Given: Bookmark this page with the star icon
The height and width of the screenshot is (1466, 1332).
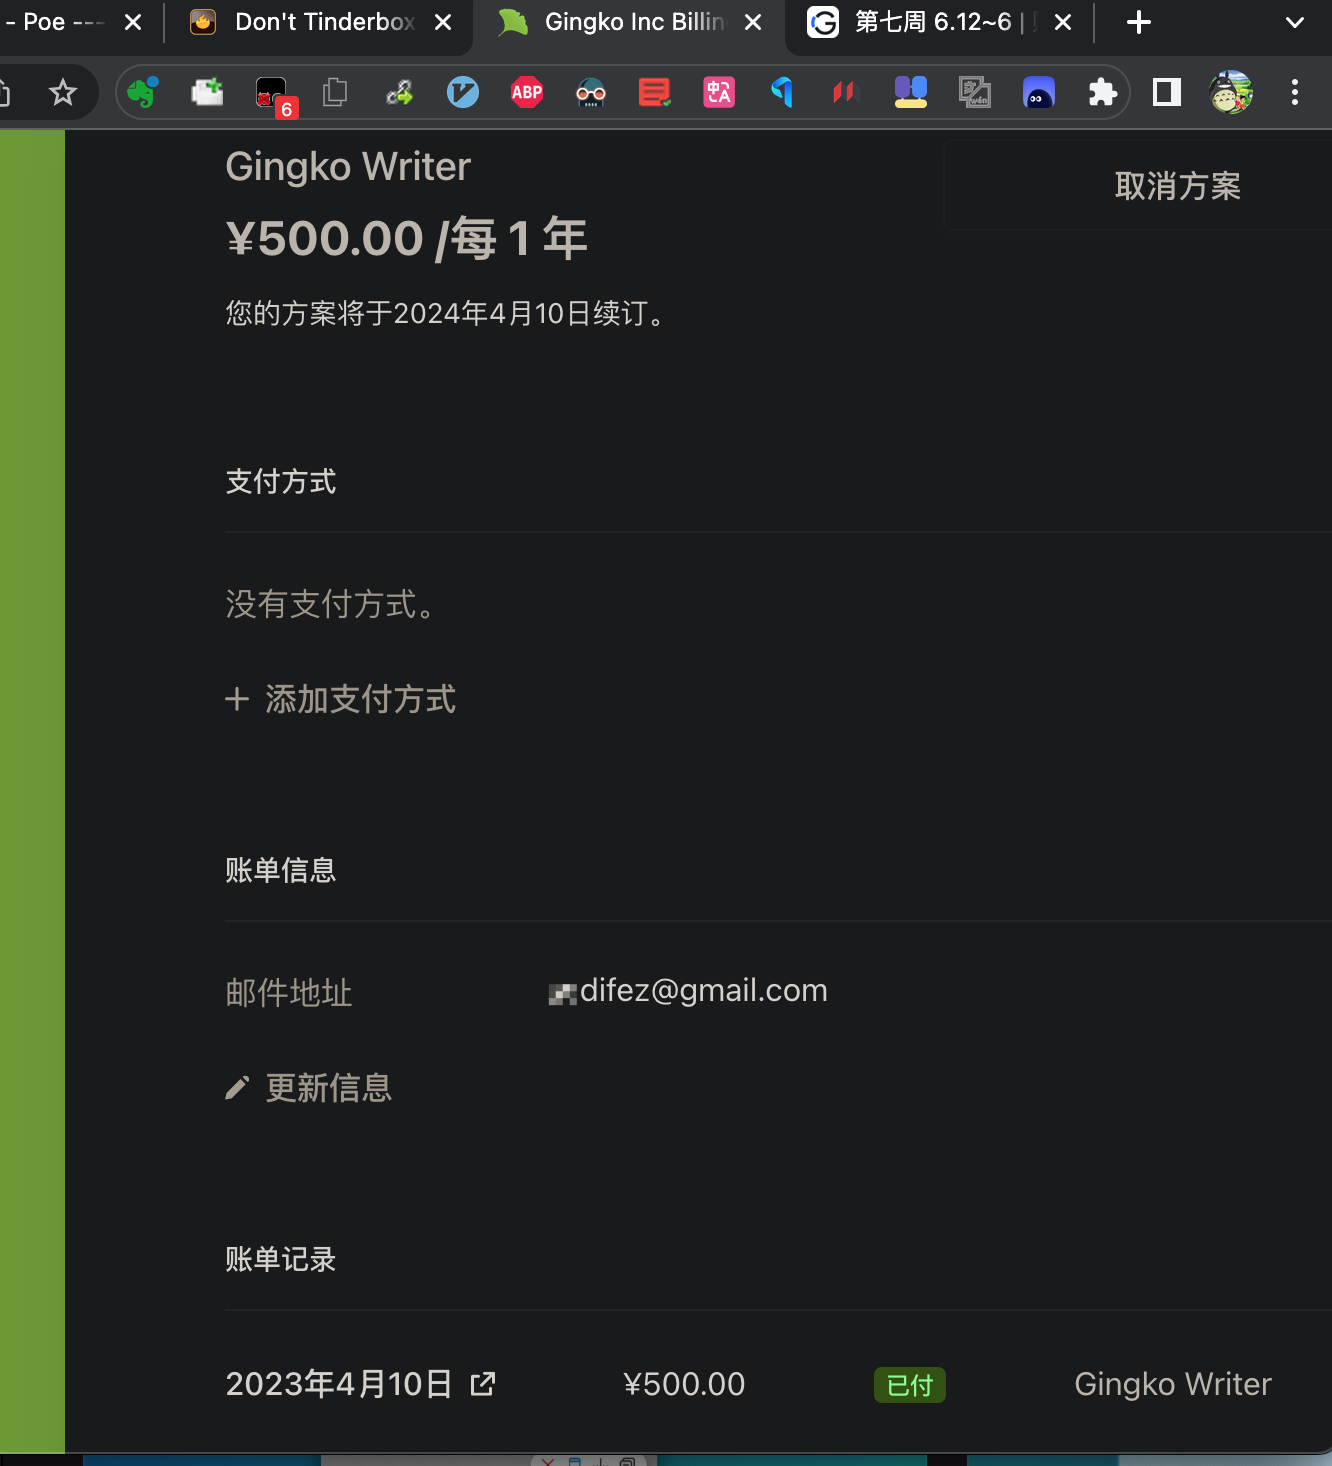Looking at the screenshot, I should pyautogui.click(x=63, y=93).
